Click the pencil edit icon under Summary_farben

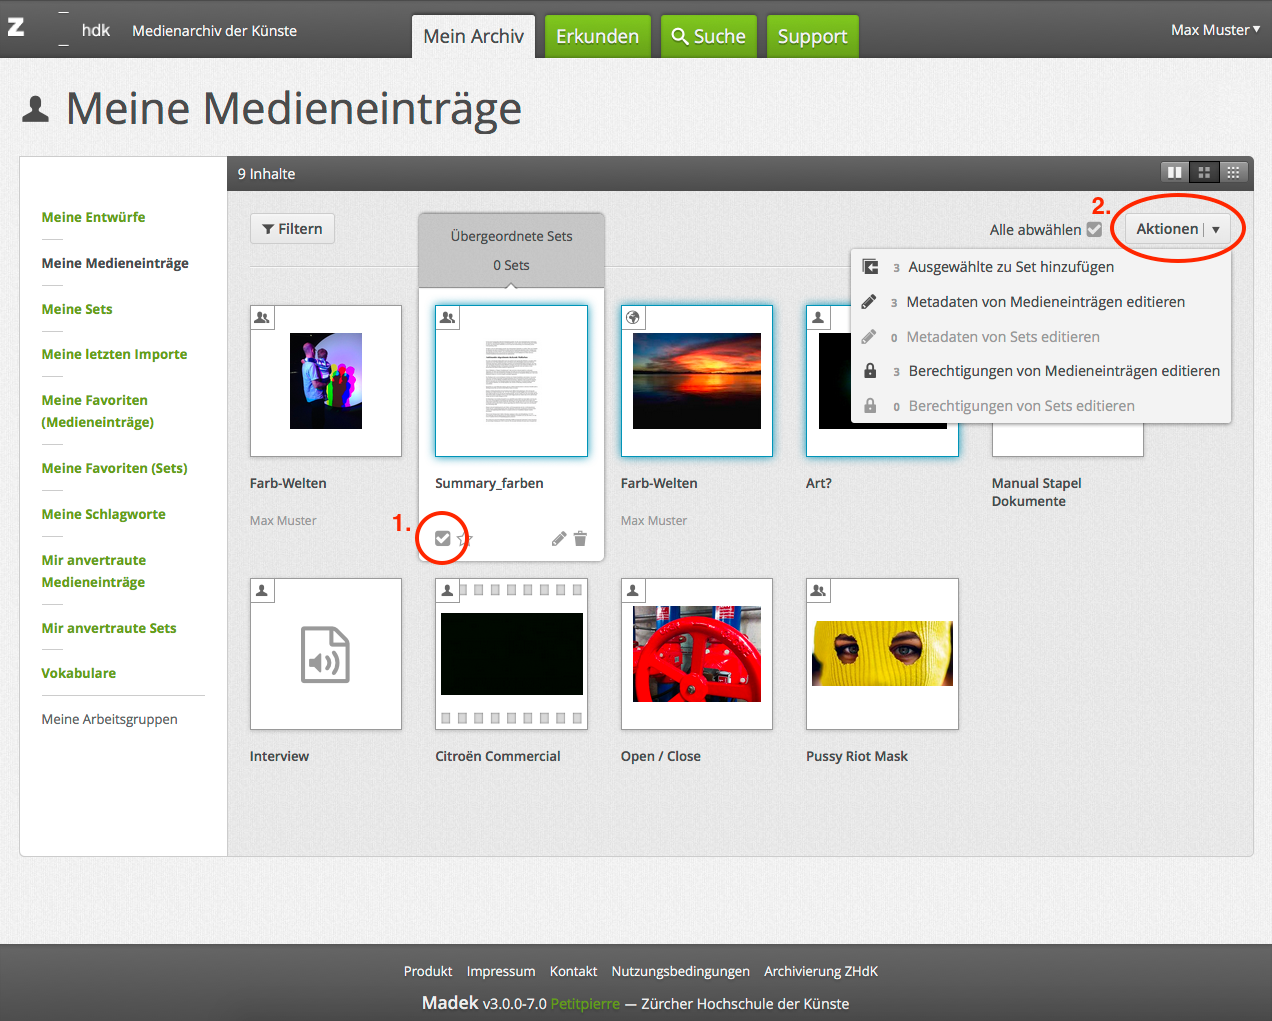point(559,539)
